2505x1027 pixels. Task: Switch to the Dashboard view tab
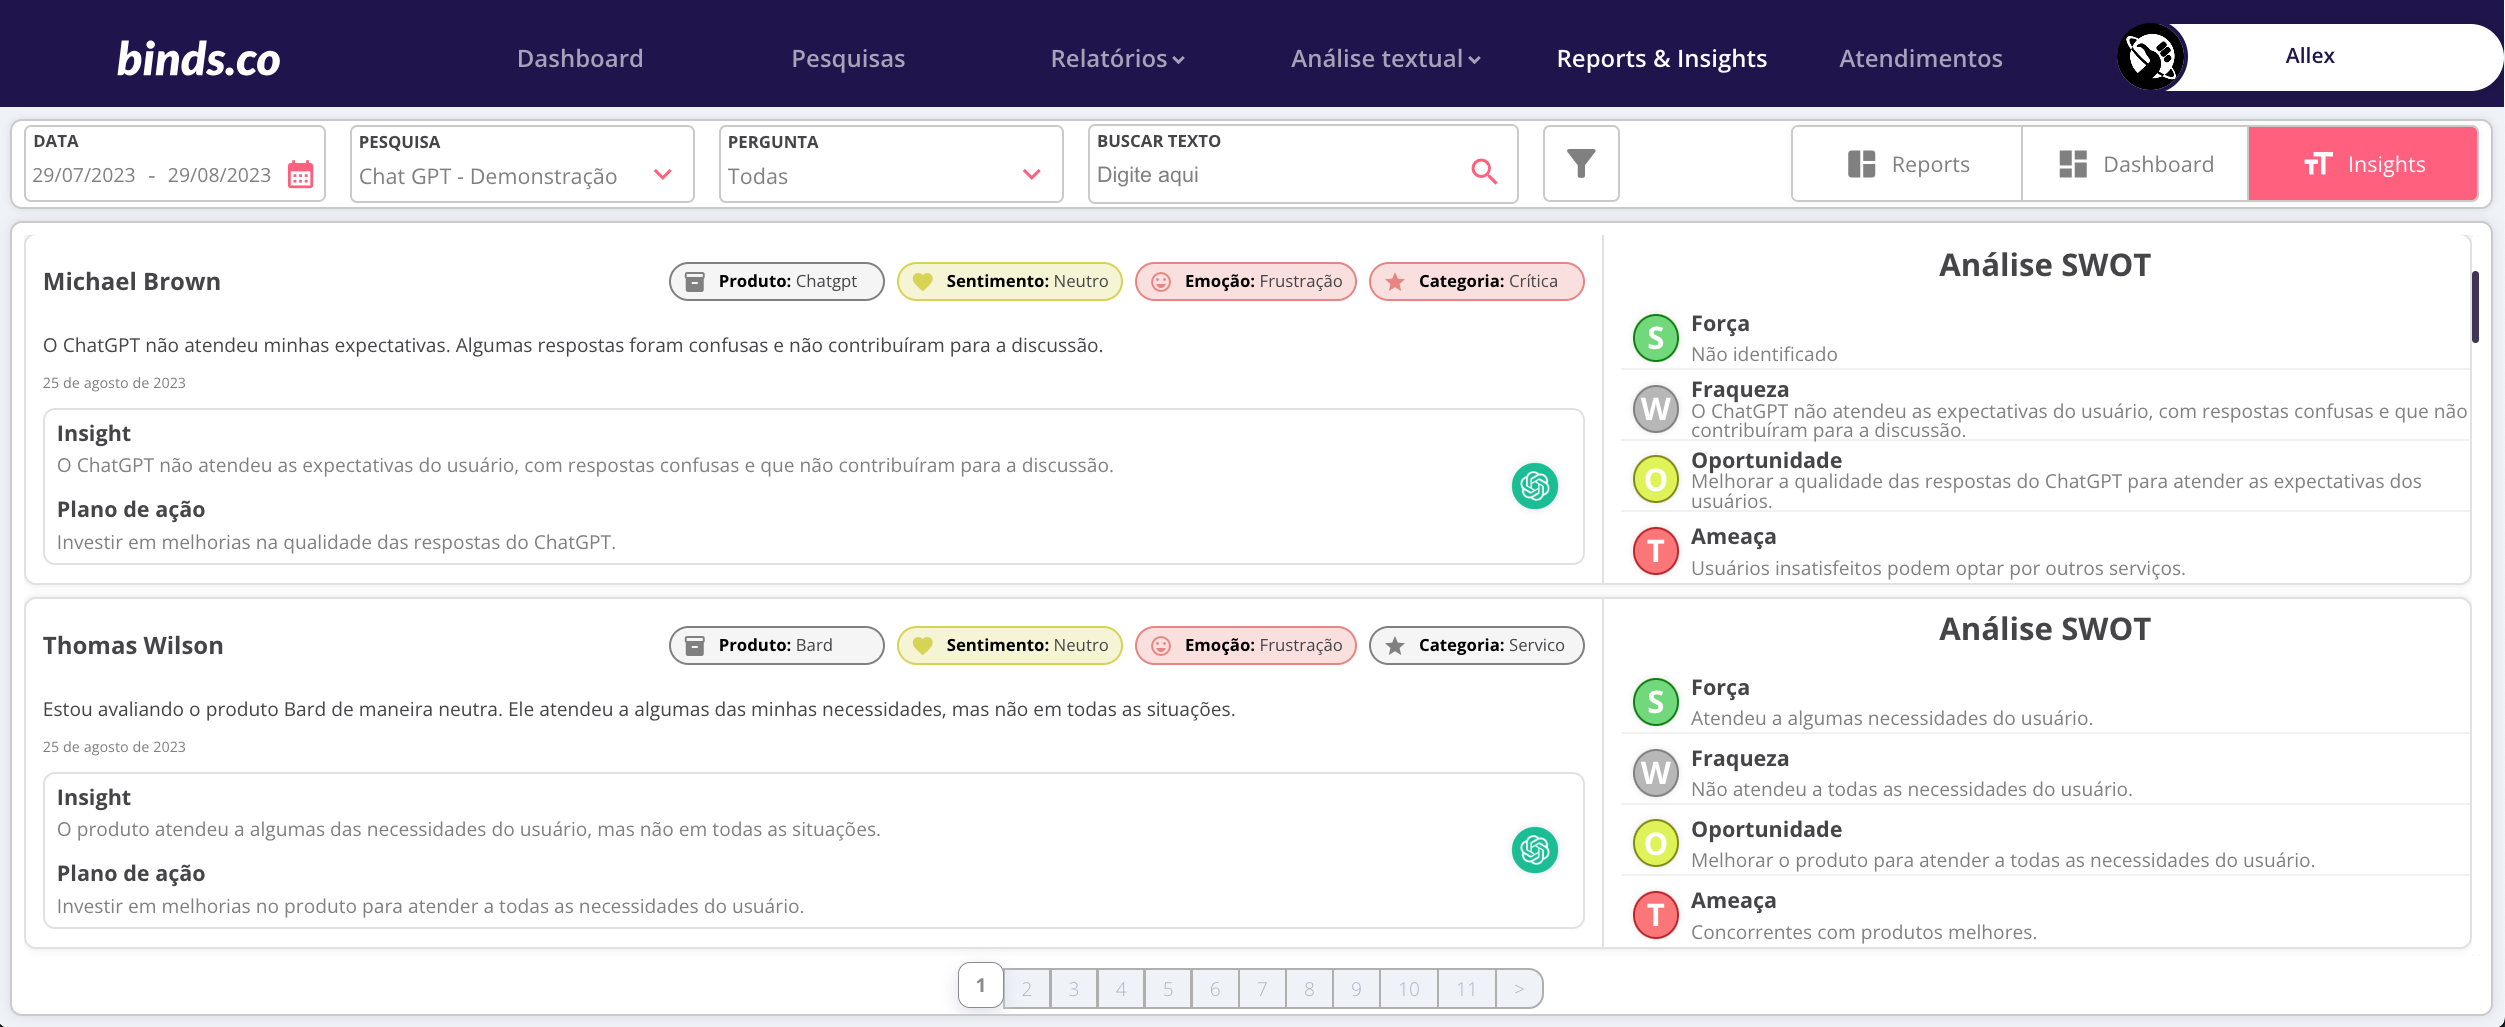click(x=2136, y=164)
